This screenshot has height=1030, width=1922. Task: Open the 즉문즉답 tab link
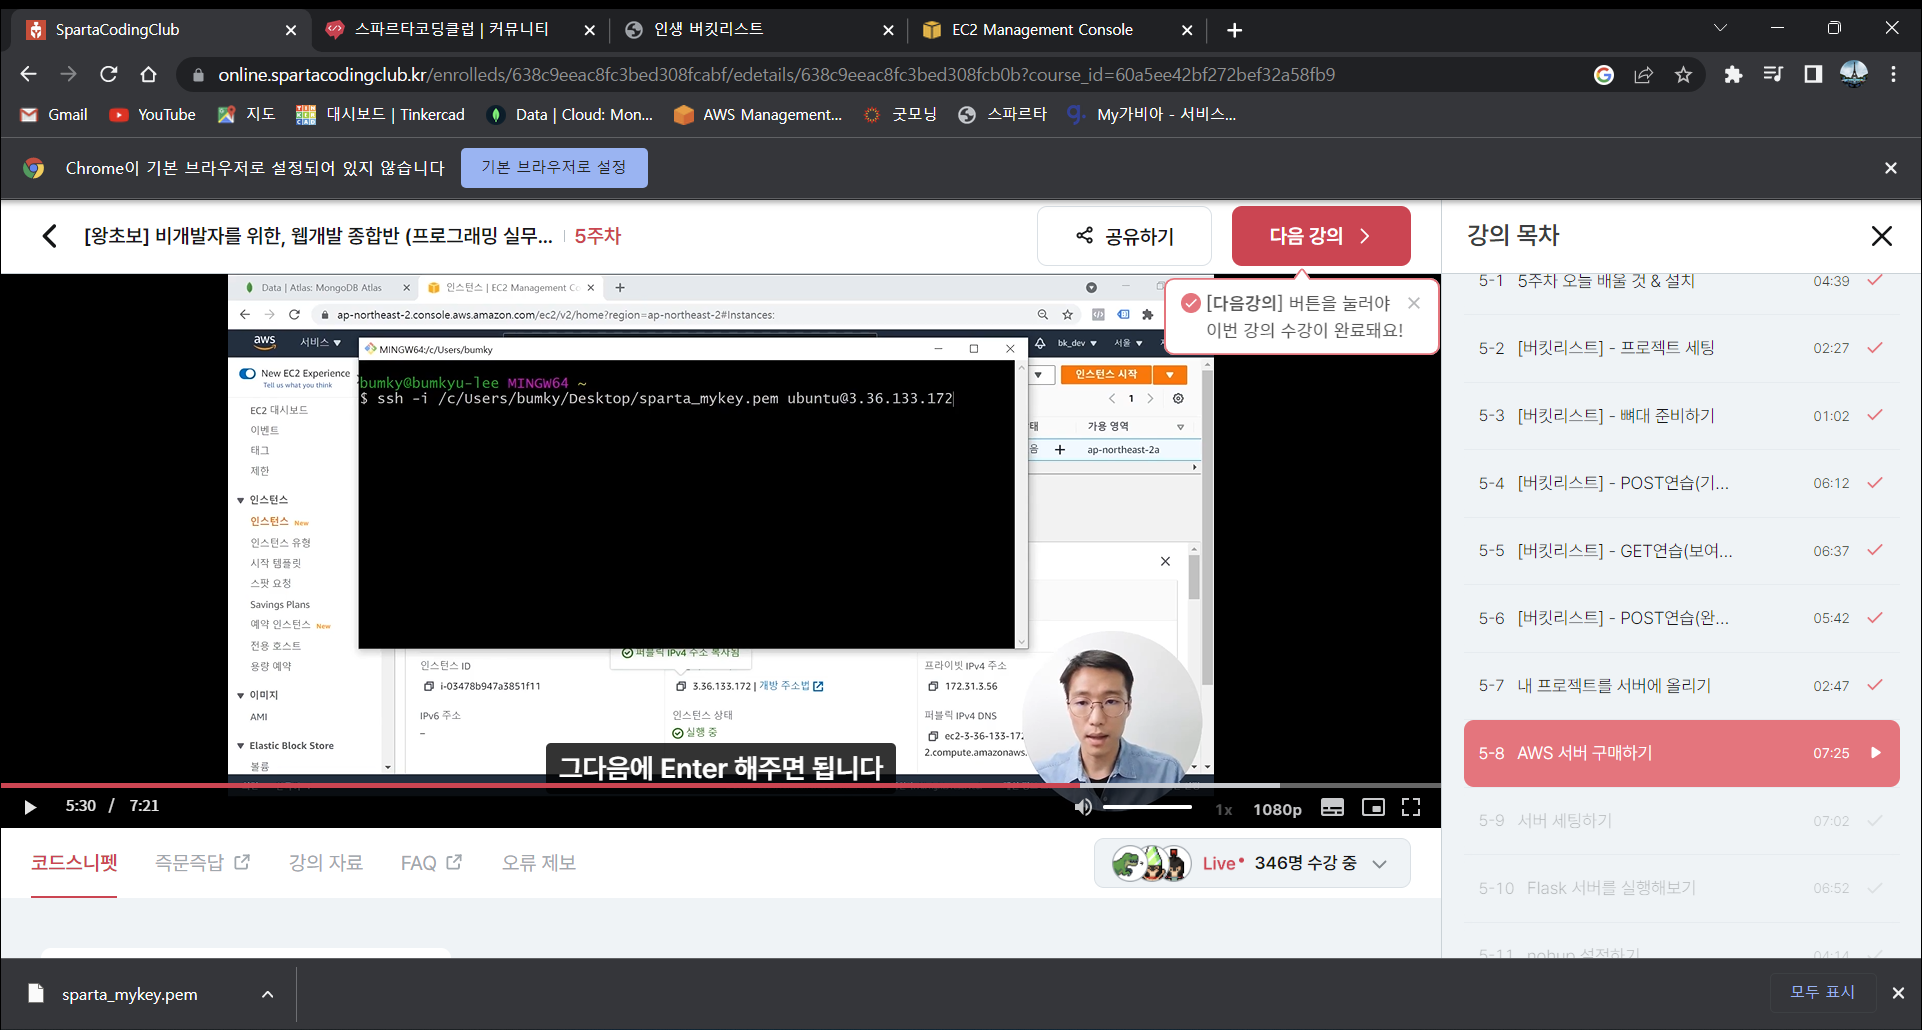pyautogui.click(x=202, y=862)
